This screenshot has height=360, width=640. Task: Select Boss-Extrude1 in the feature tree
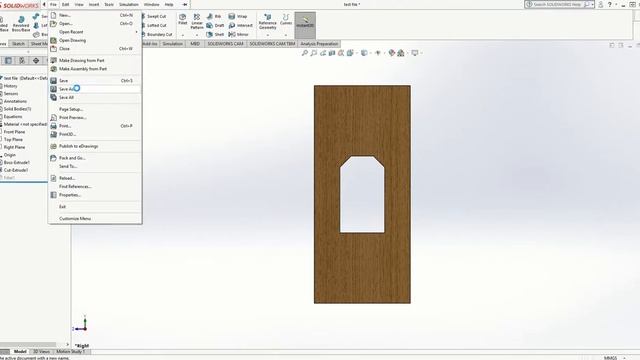pos(16,162)
